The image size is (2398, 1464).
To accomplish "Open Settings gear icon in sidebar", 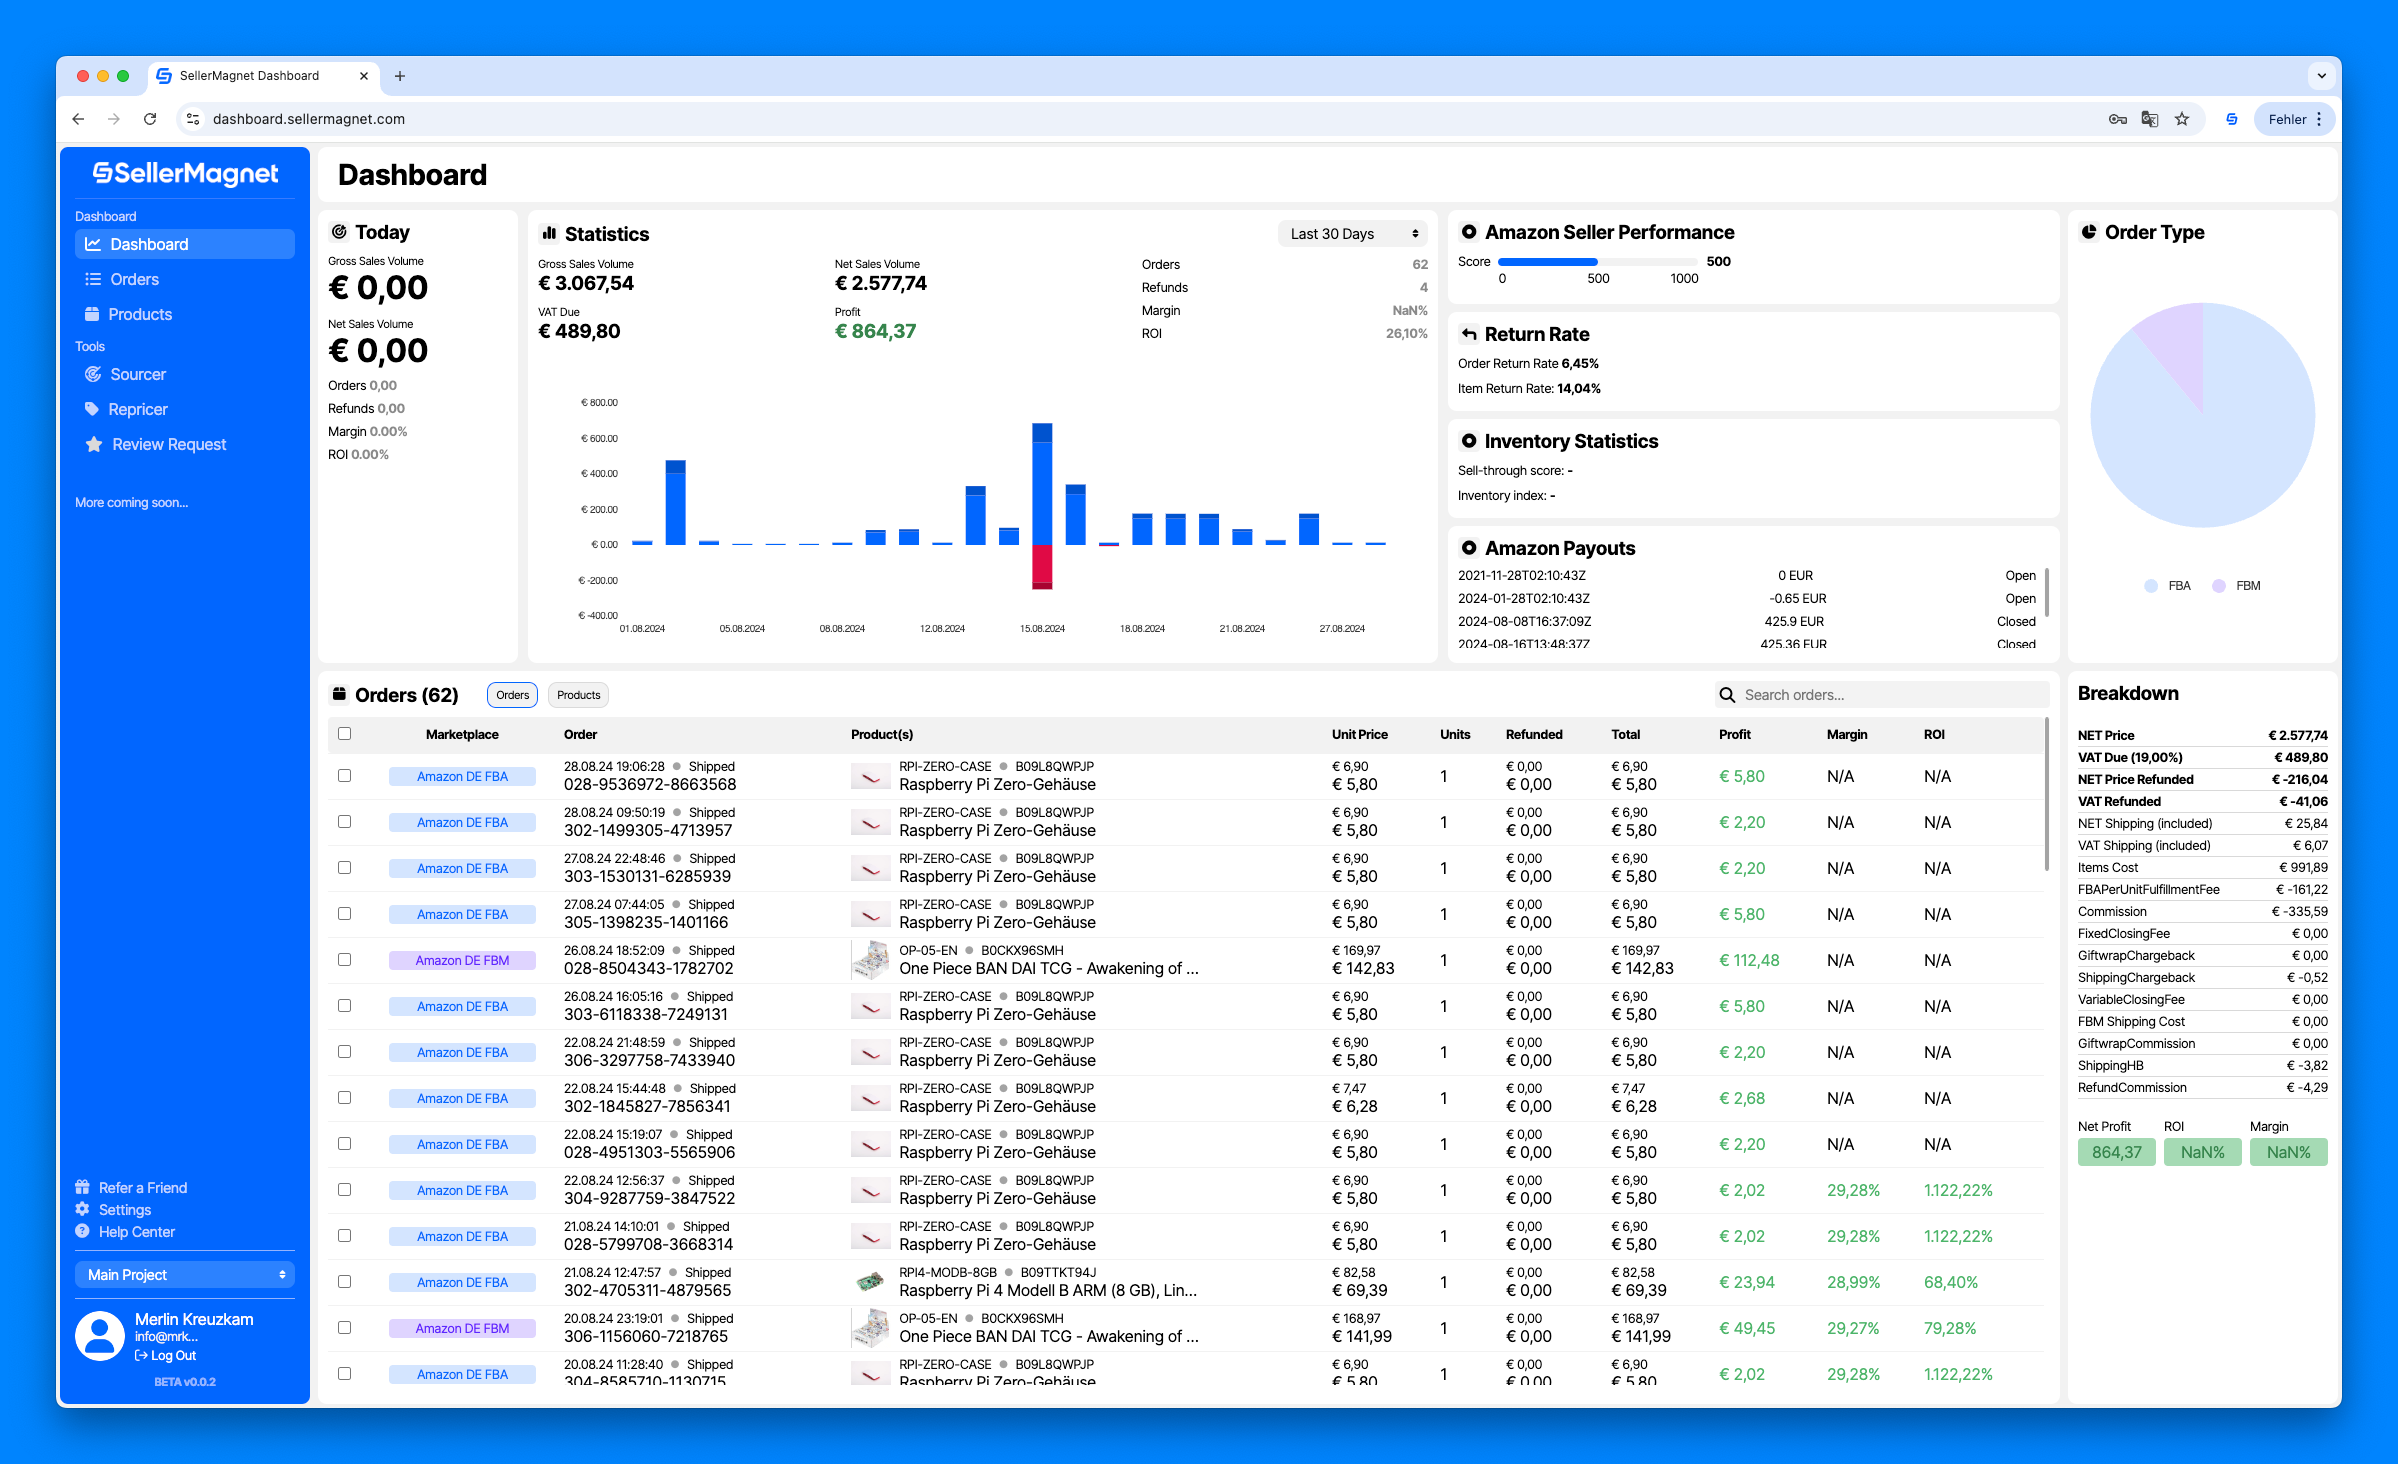I will tap(82, 1209).
